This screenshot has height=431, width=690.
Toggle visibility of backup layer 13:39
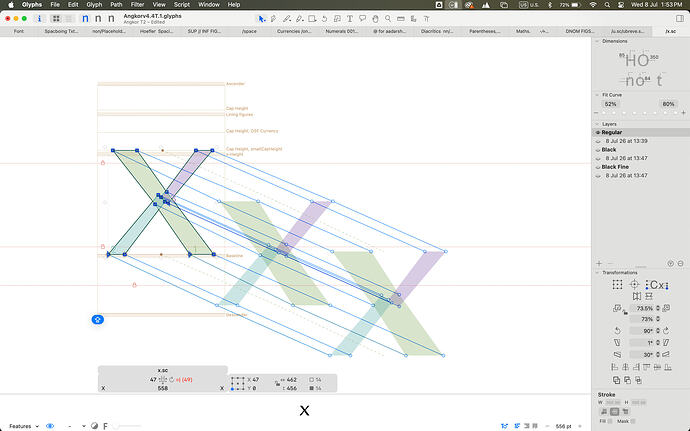[598, 141]
